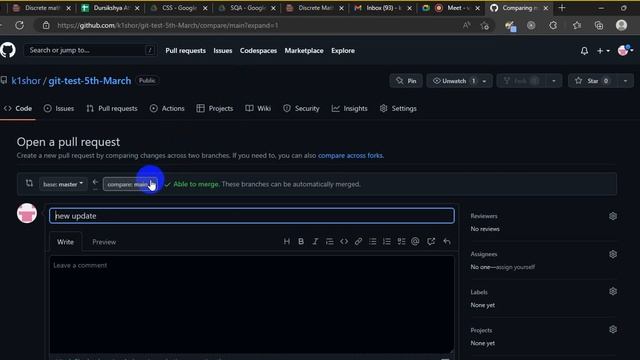Add a link via toolbar icon
This screenshot has width=640, height=360.
358,242
